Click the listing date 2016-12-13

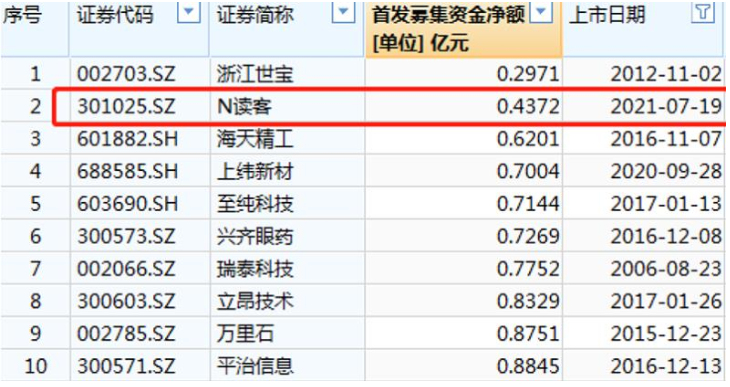tap(666, 366)
